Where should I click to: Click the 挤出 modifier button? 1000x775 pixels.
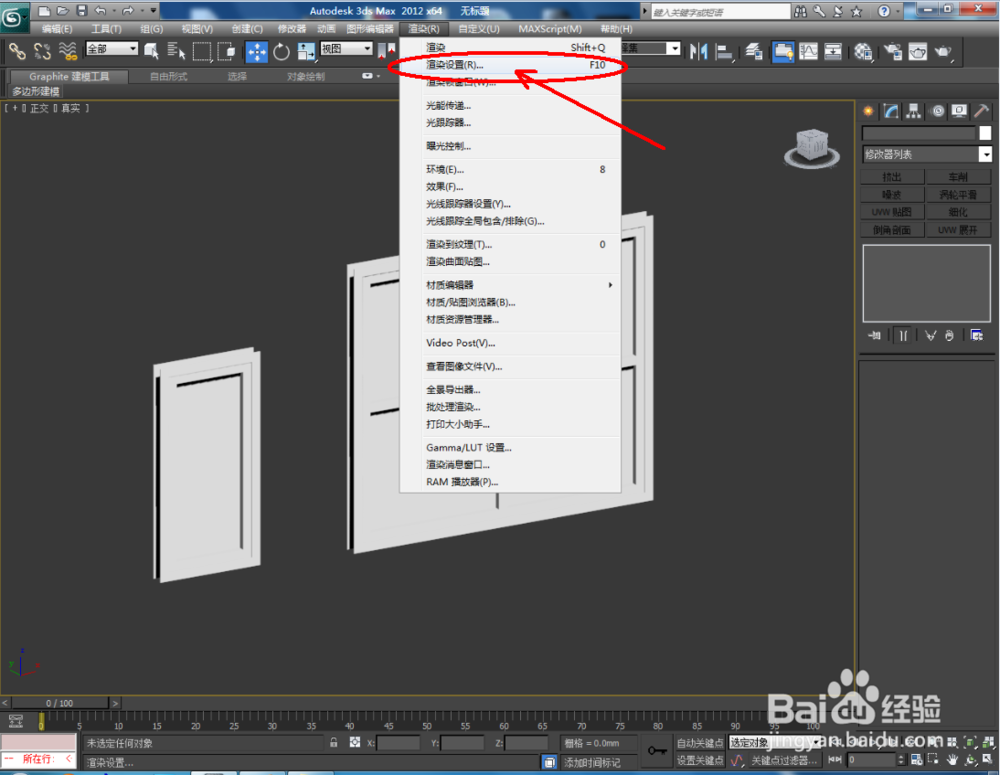[x=892, y=177]
